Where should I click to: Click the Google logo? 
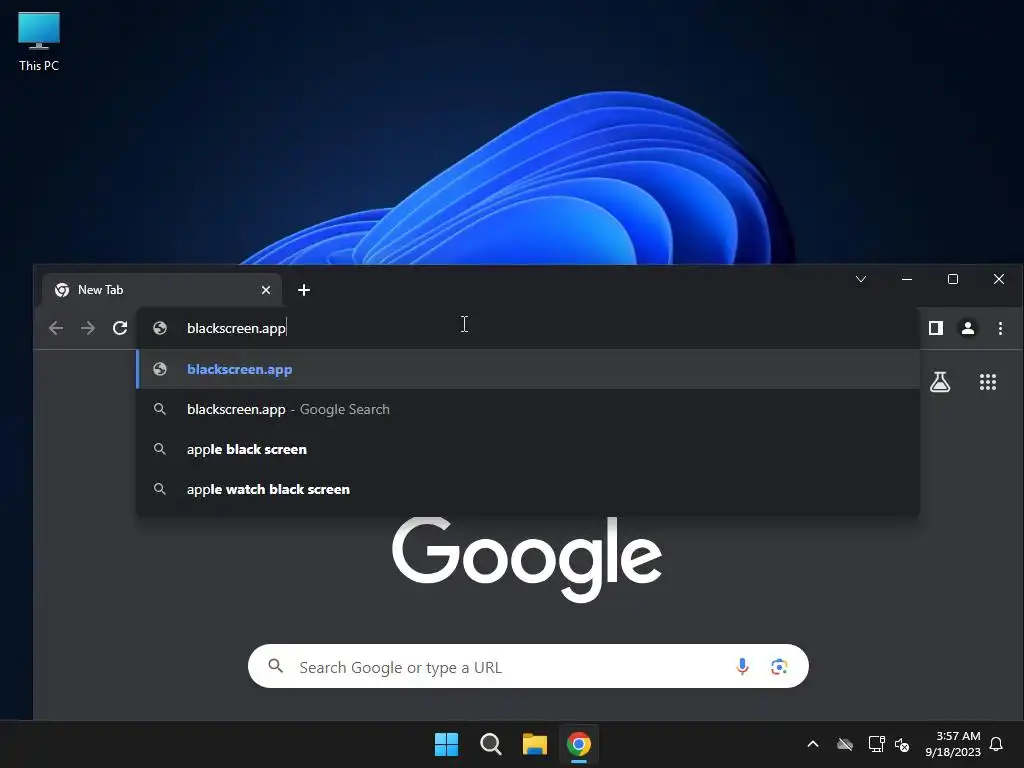pos(527,558)
